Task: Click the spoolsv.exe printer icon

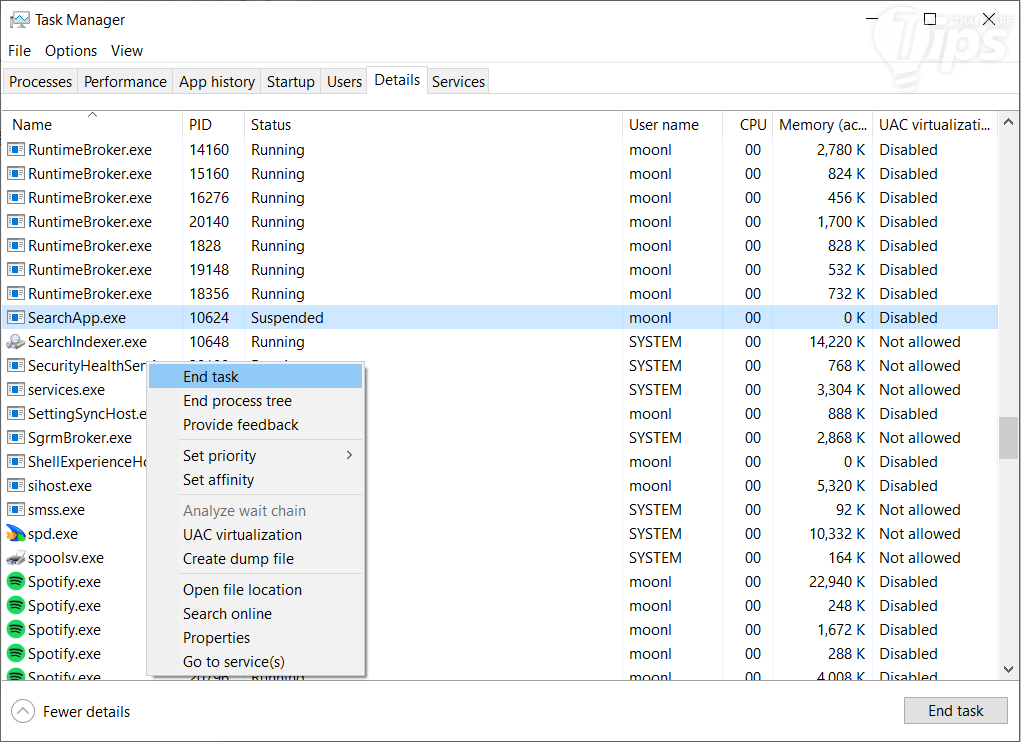Action: (x=16, y=558)
